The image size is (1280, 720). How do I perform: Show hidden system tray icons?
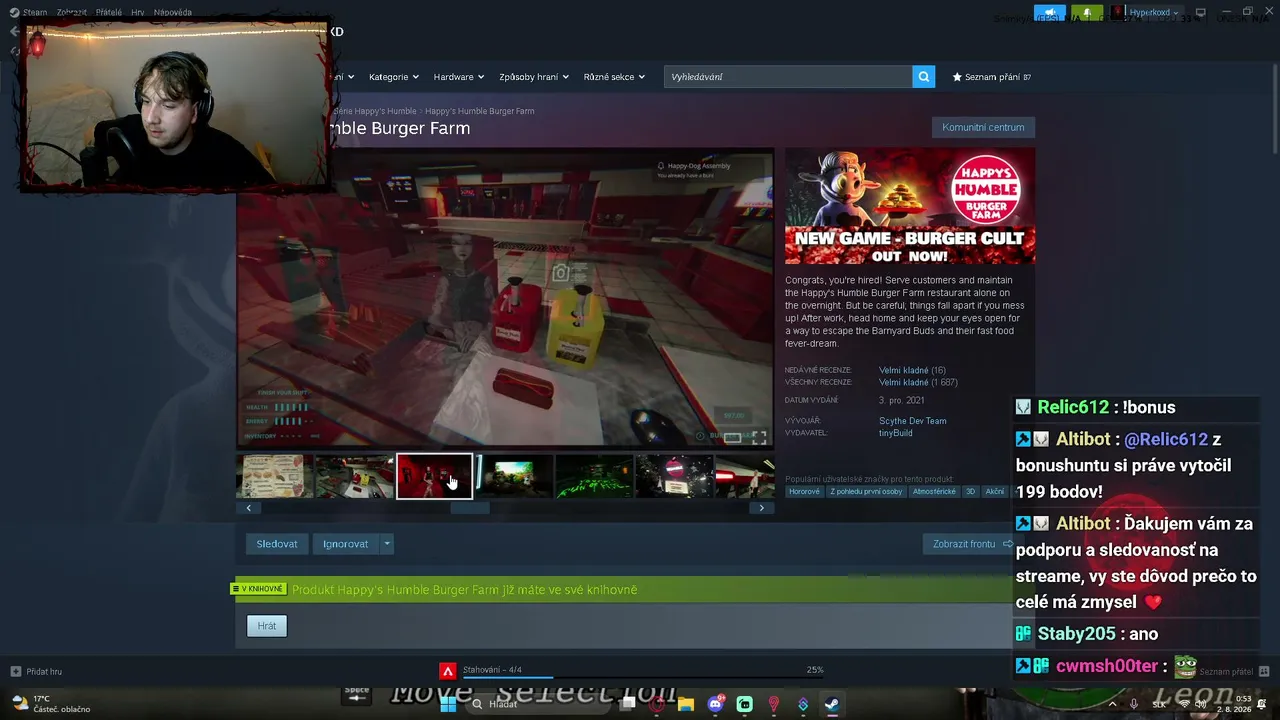pyautogui.click(x=1112, y=704)
